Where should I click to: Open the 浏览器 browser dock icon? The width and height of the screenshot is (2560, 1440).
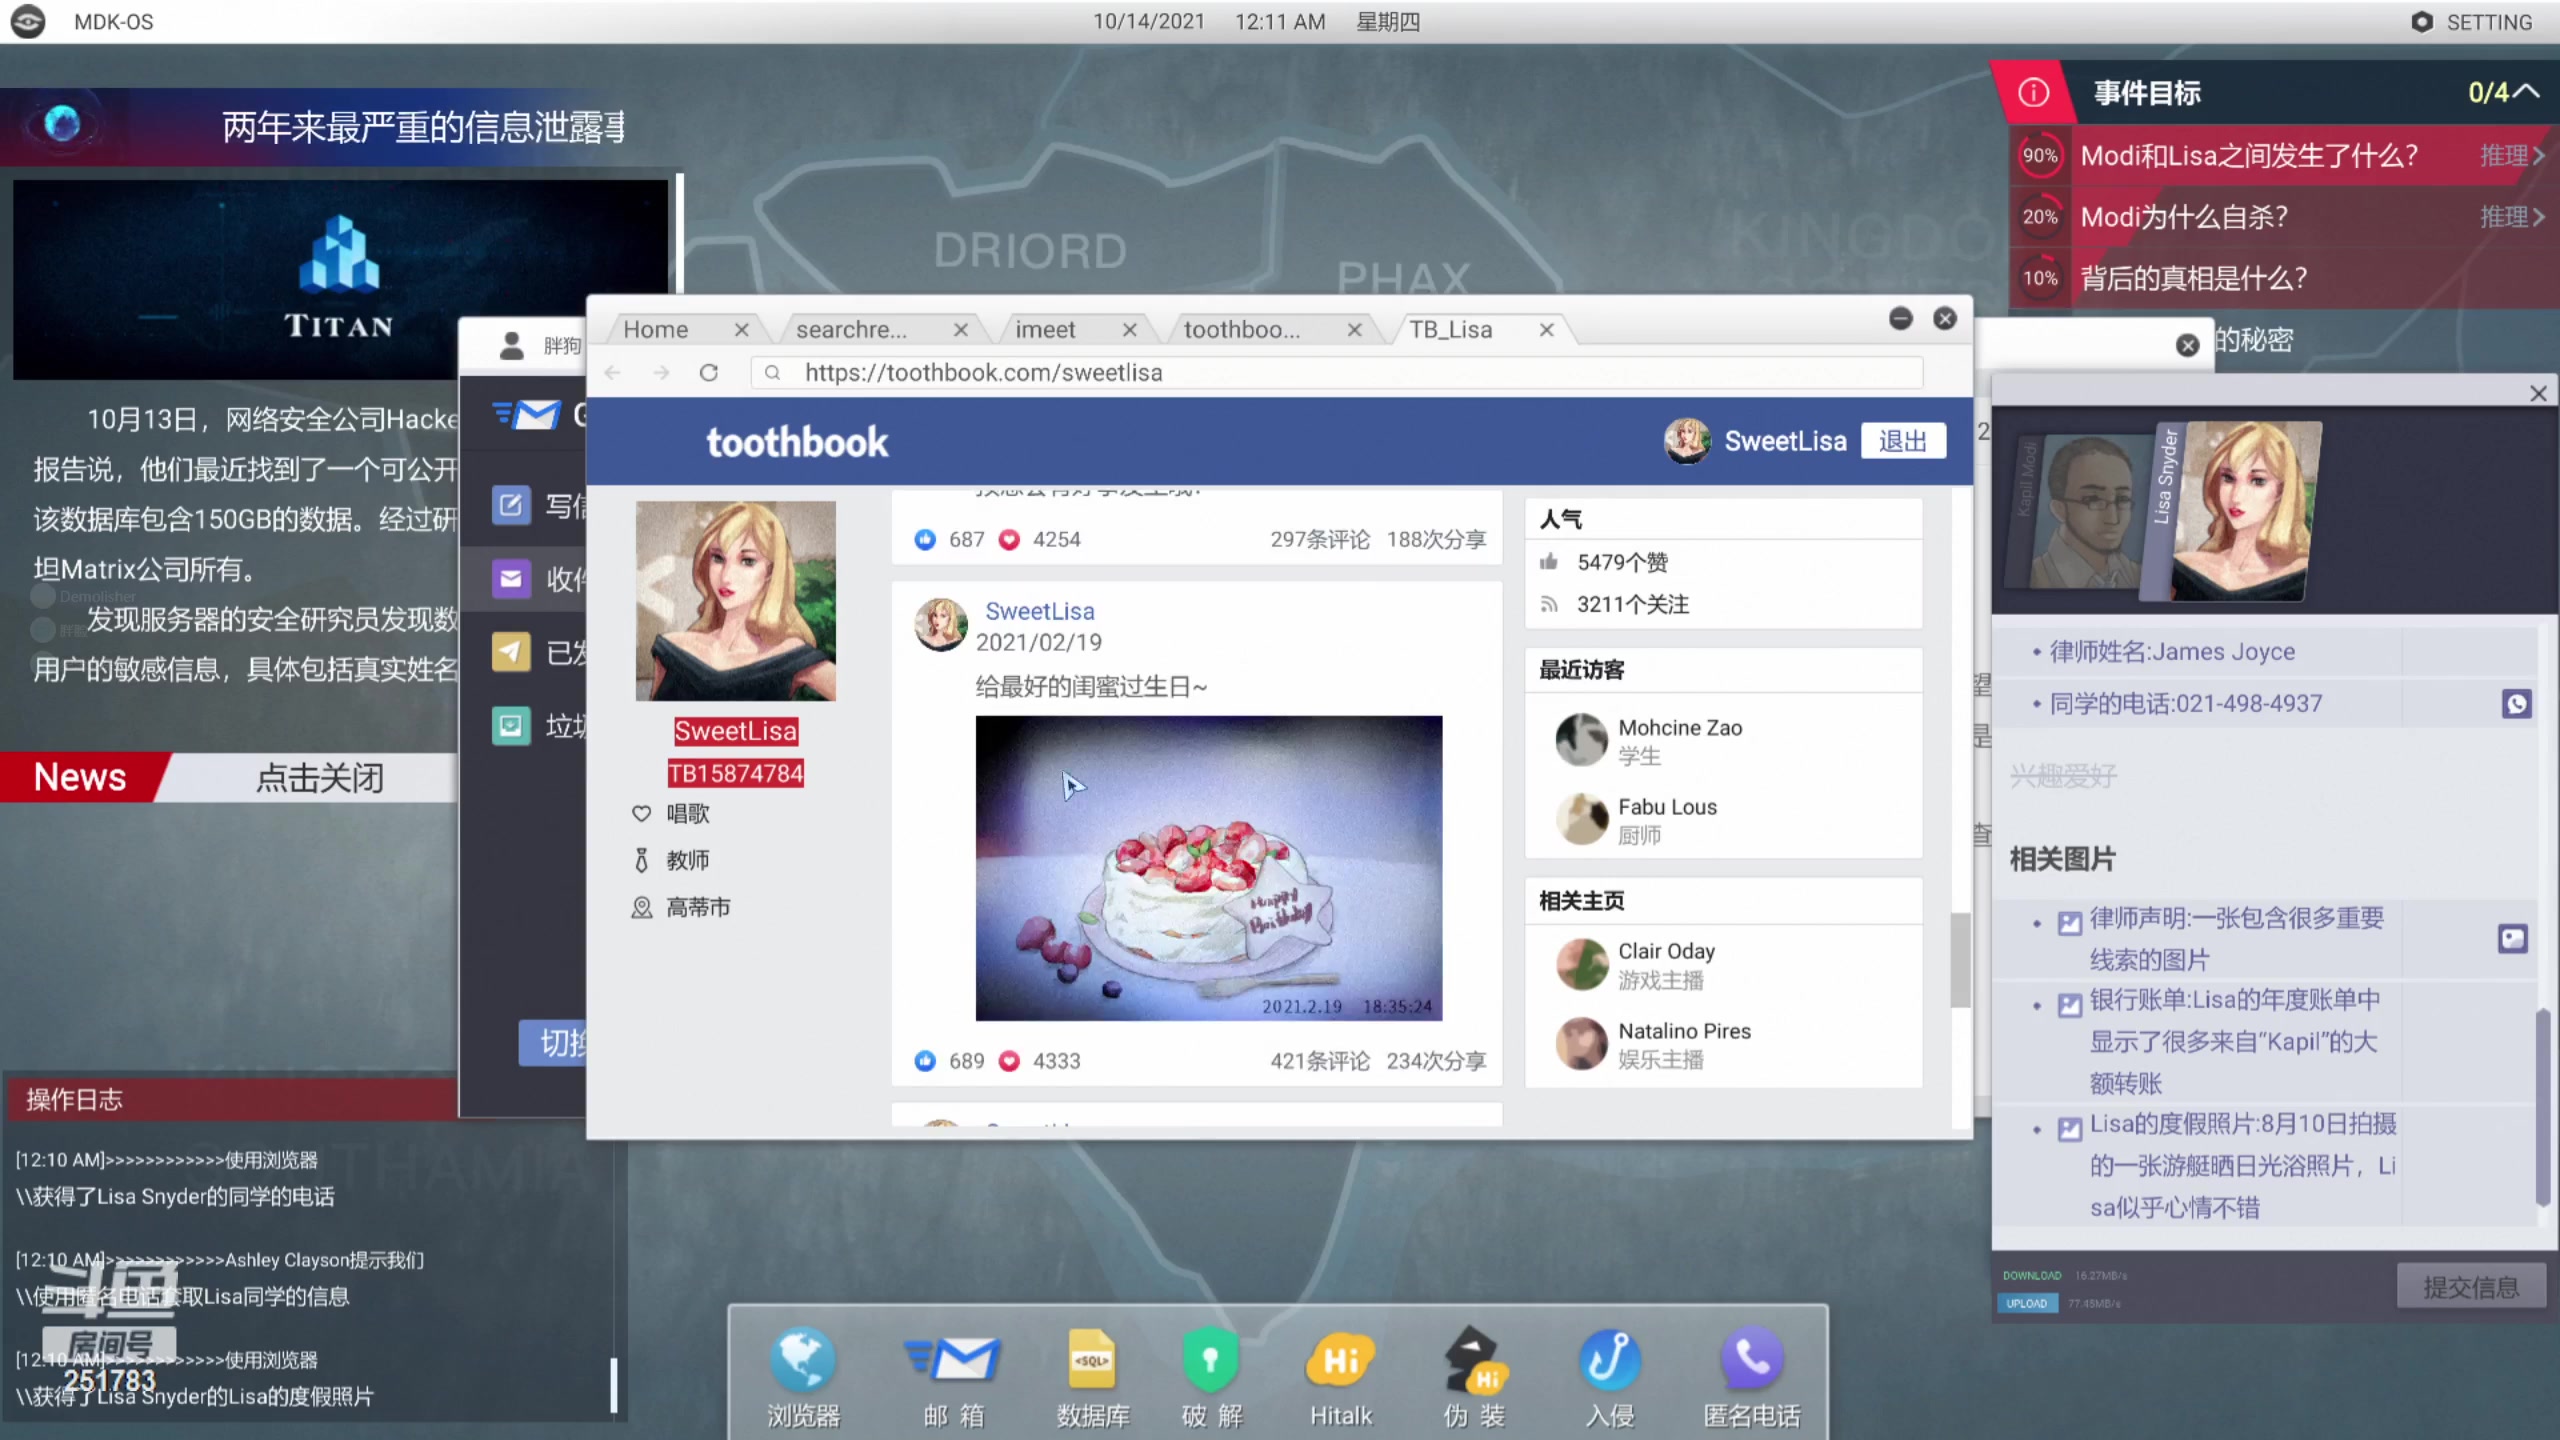[x=802, y=1362]
